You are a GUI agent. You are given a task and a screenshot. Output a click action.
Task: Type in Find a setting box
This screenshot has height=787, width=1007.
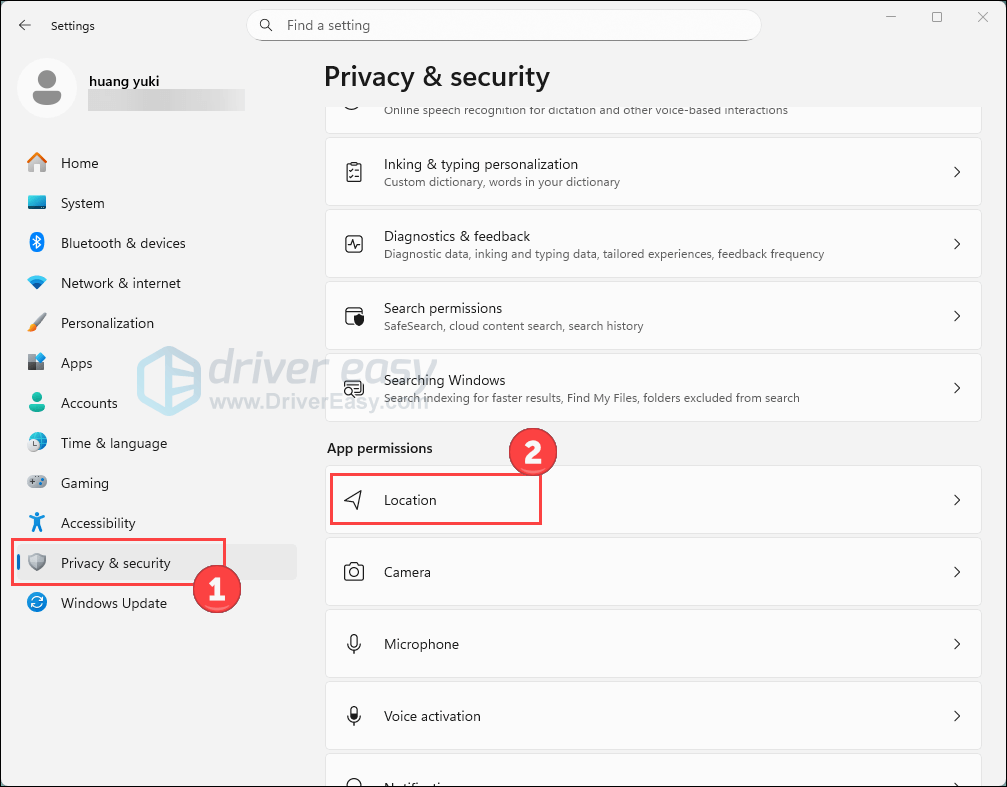510,25
